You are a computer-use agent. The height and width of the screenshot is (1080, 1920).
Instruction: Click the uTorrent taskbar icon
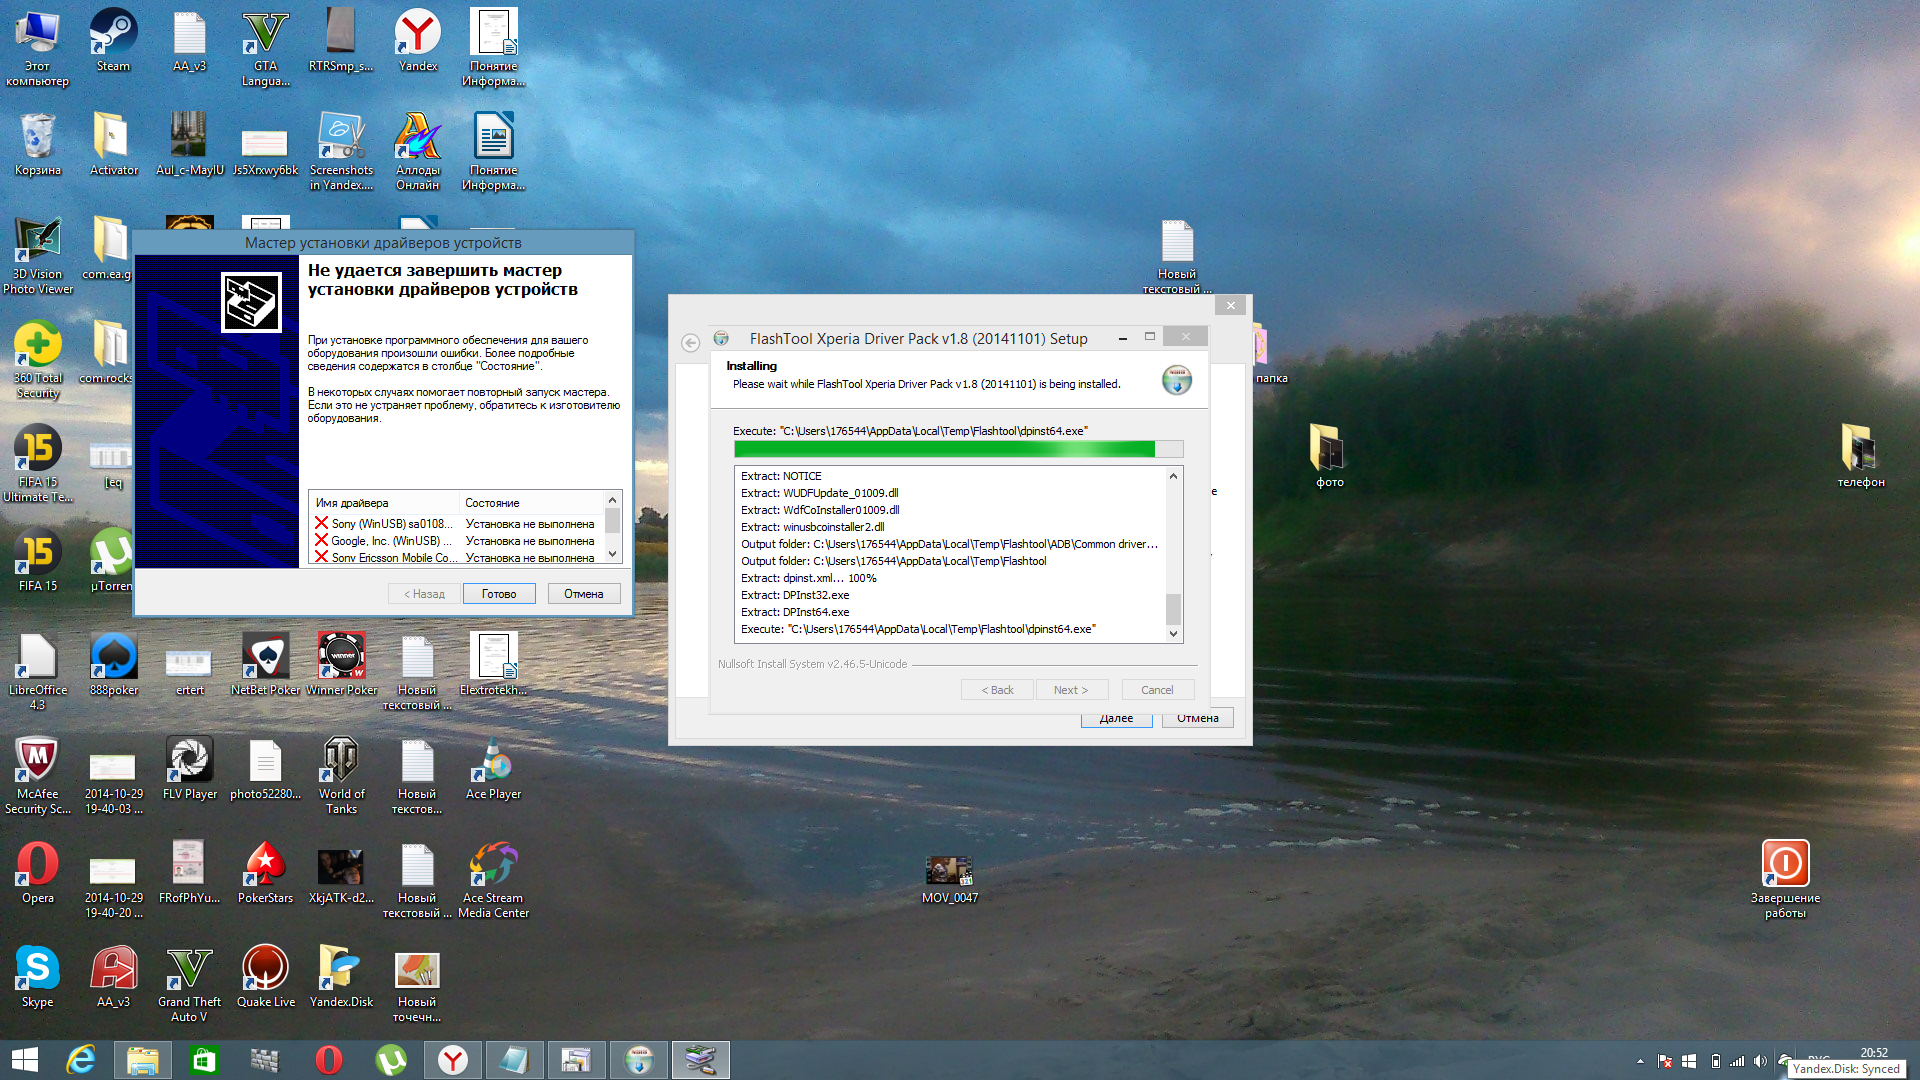click(x=391, y=1060)
